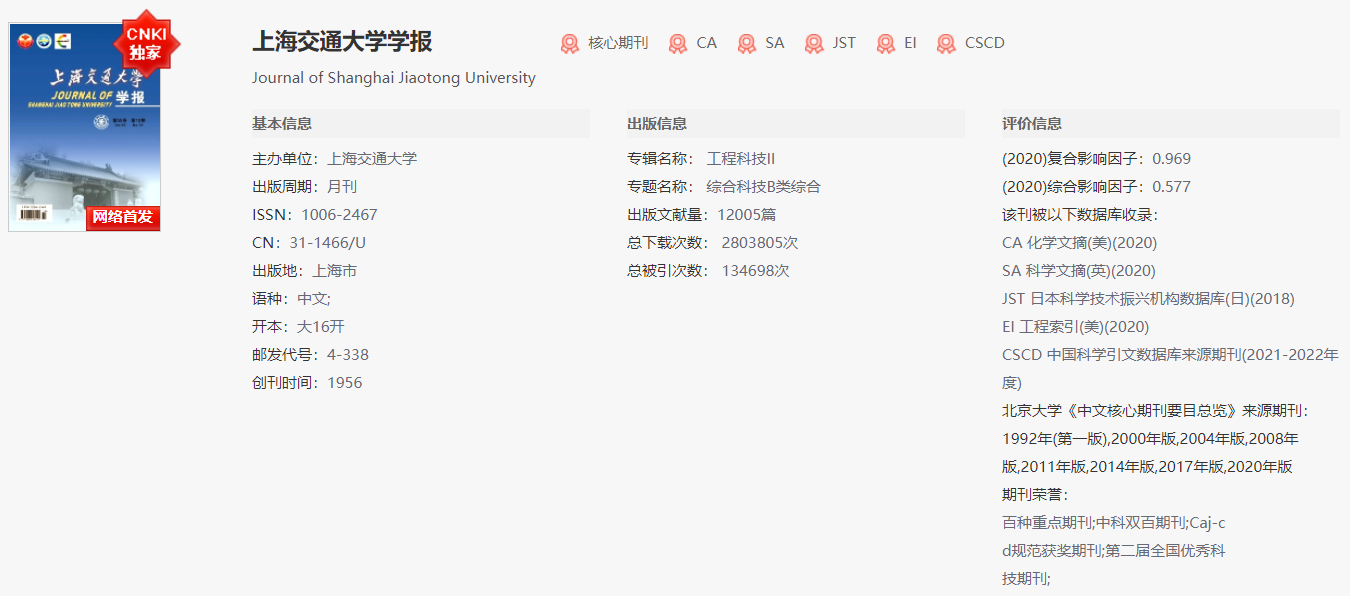Click the JST 日本科学技术振兴机构数据库 entry
Viewport: 1350px width, 596px height.
tap(1148, 299)
